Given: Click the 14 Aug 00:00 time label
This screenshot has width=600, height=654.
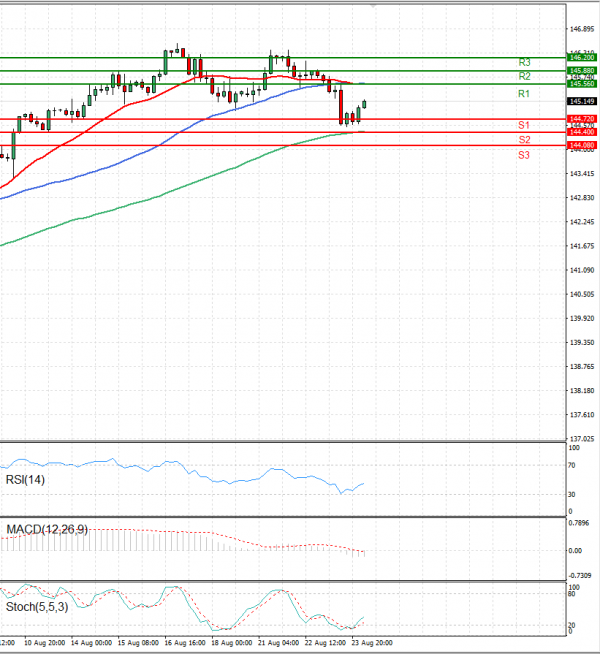Looking at the screenshot, I should [x=91, y=643].
